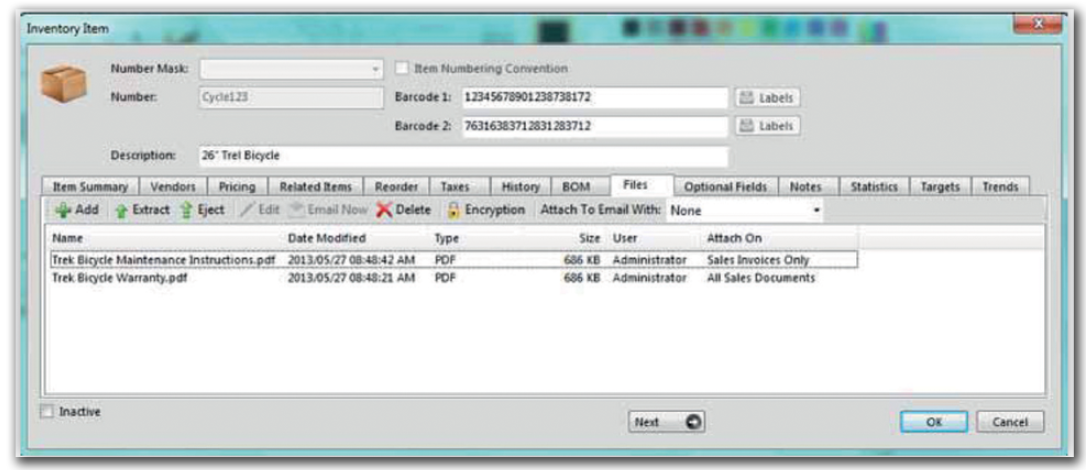This screenshot has height=470, width=1086.
Task: Expand the Number Mask dropdown
Action: (x=376, y=70)
